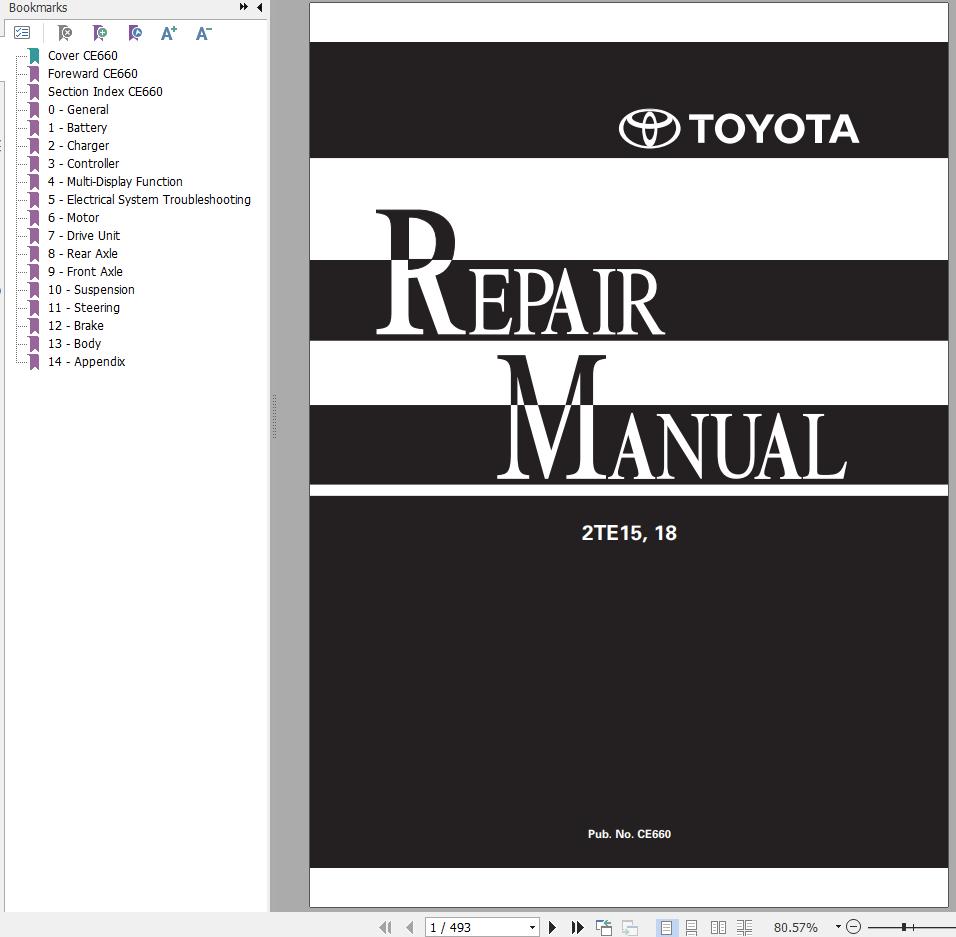Screen dimensions: 956x937
Task: Select the Section Index CE660 bookmark
Action: (105, 91)
